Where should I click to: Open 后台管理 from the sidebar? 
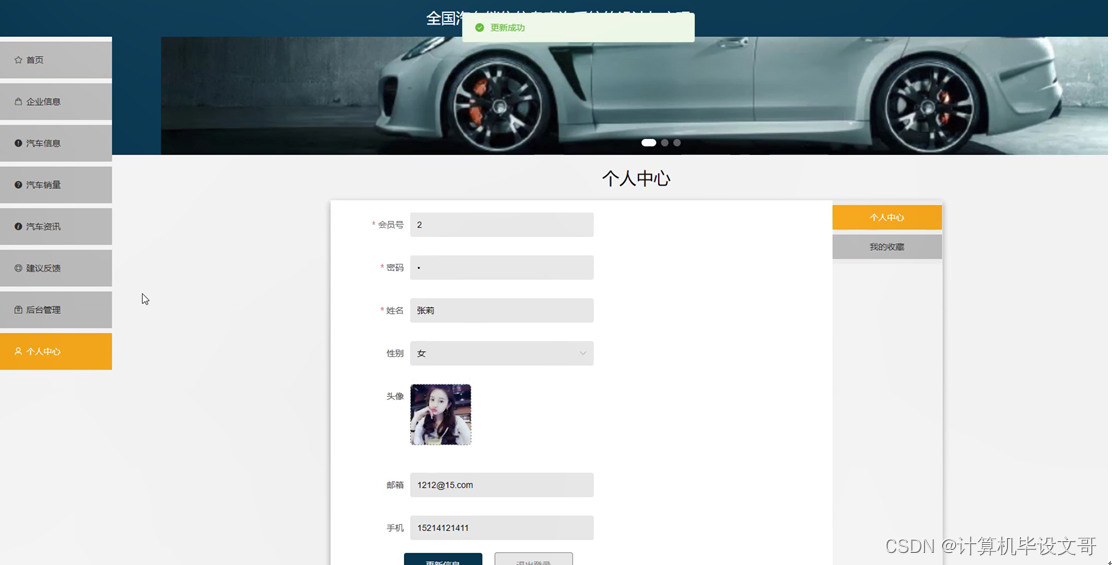click(x=56, y=310)
